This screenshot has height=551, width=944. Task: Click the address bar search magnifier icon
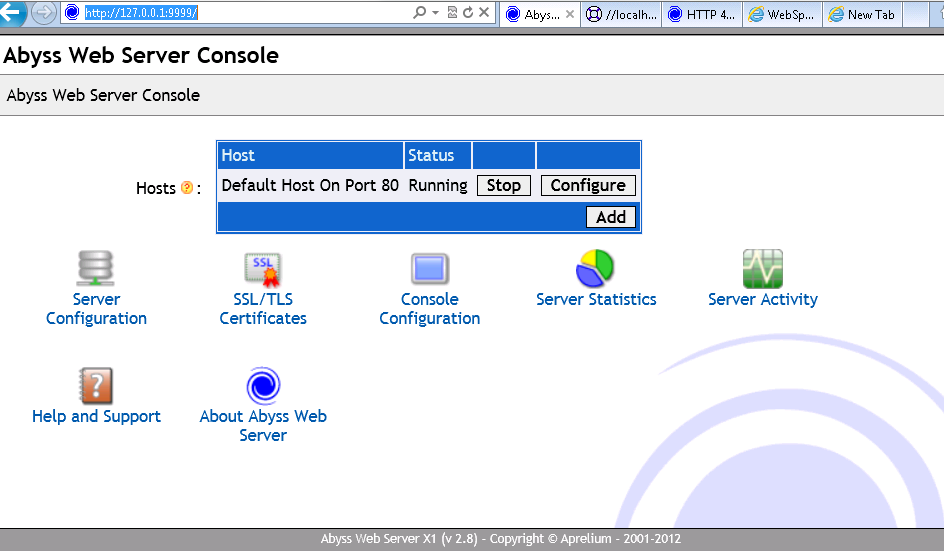click(x=420, y=12)
